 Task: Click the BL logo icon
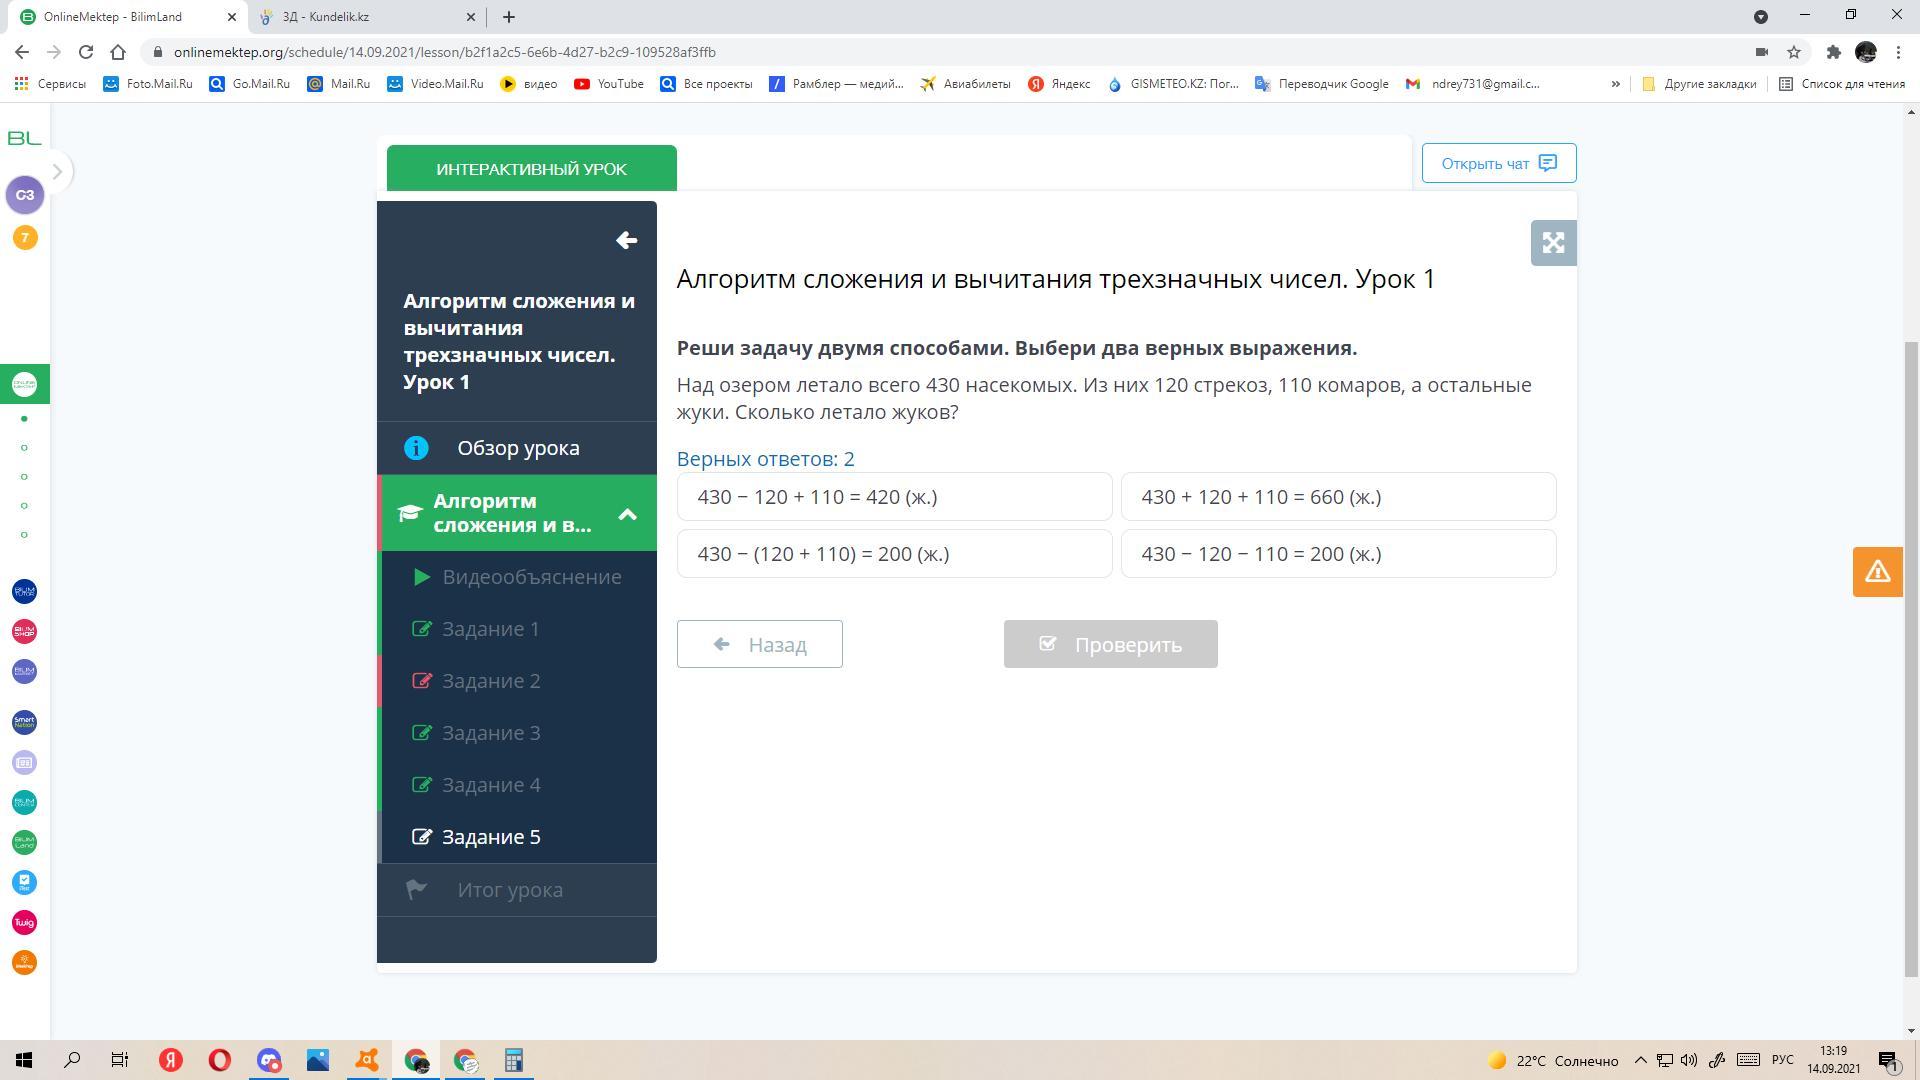[24, 138]
